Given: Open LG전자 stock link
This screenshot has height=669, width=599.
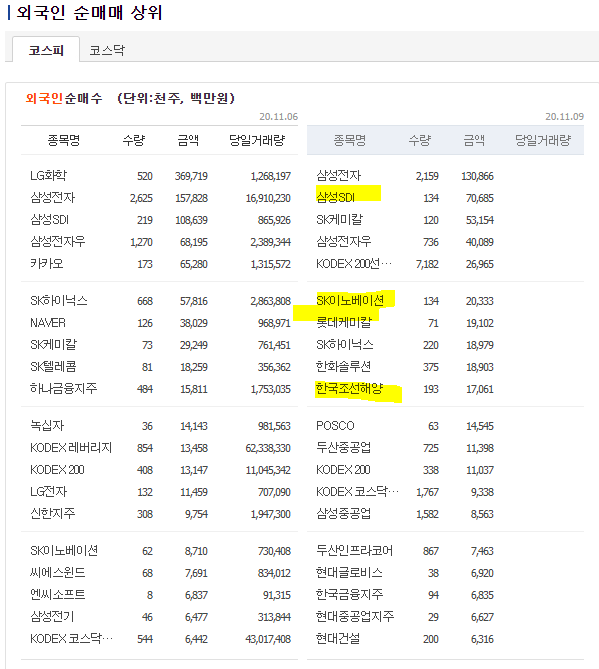Looking at the screenshot, I should (49, 492).
